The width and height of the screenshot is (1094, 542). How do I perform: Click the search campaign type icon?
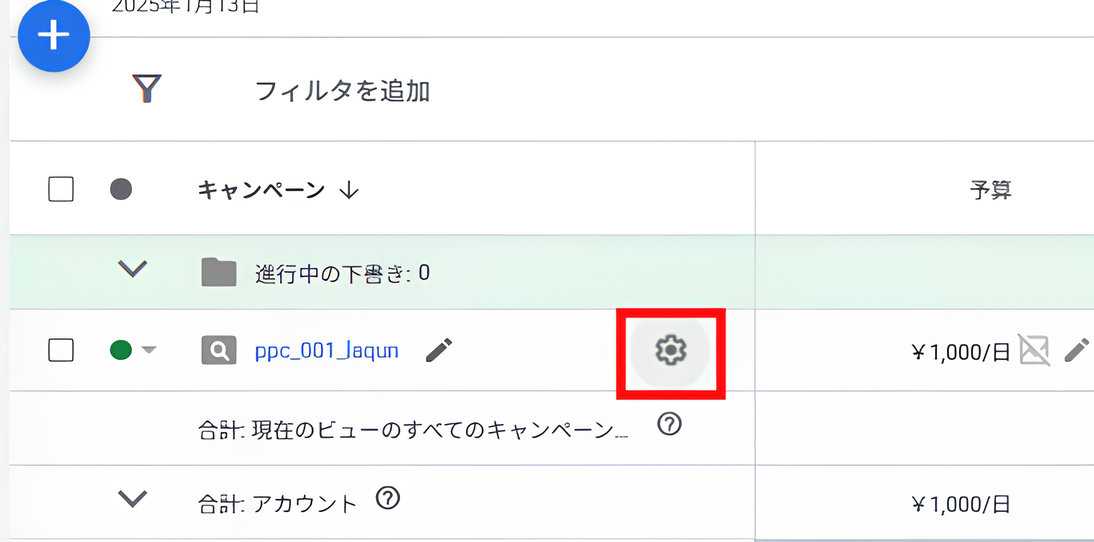click(x=219, y=350)
